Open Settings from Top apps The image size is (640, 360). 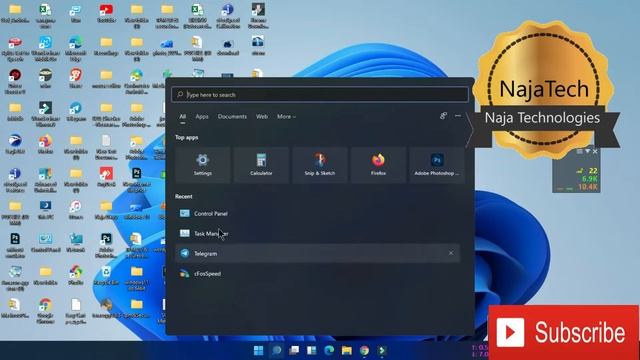(x=203, y=164)
